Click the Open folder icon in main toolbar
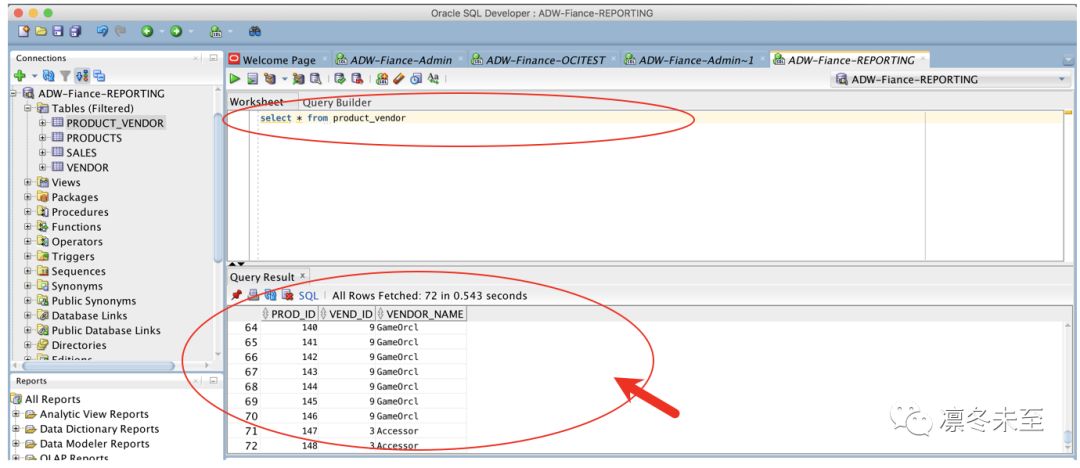The image size is (1080, 468). pos(41,31)
